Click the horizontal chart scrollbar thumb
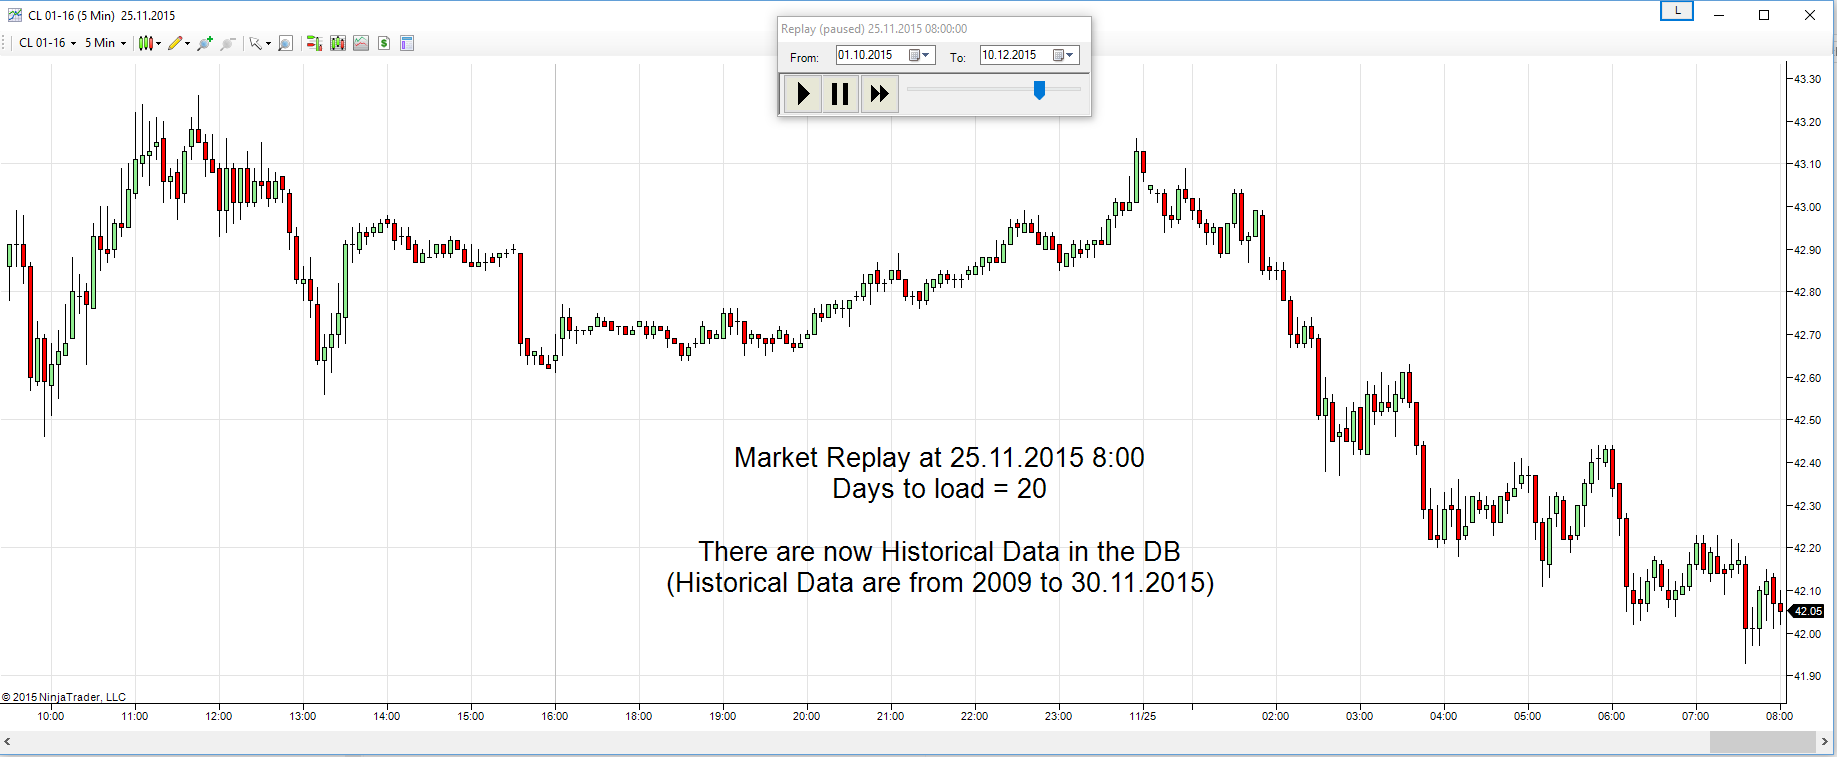This screenshot has height=757, width=1837. pos(1762,742)
